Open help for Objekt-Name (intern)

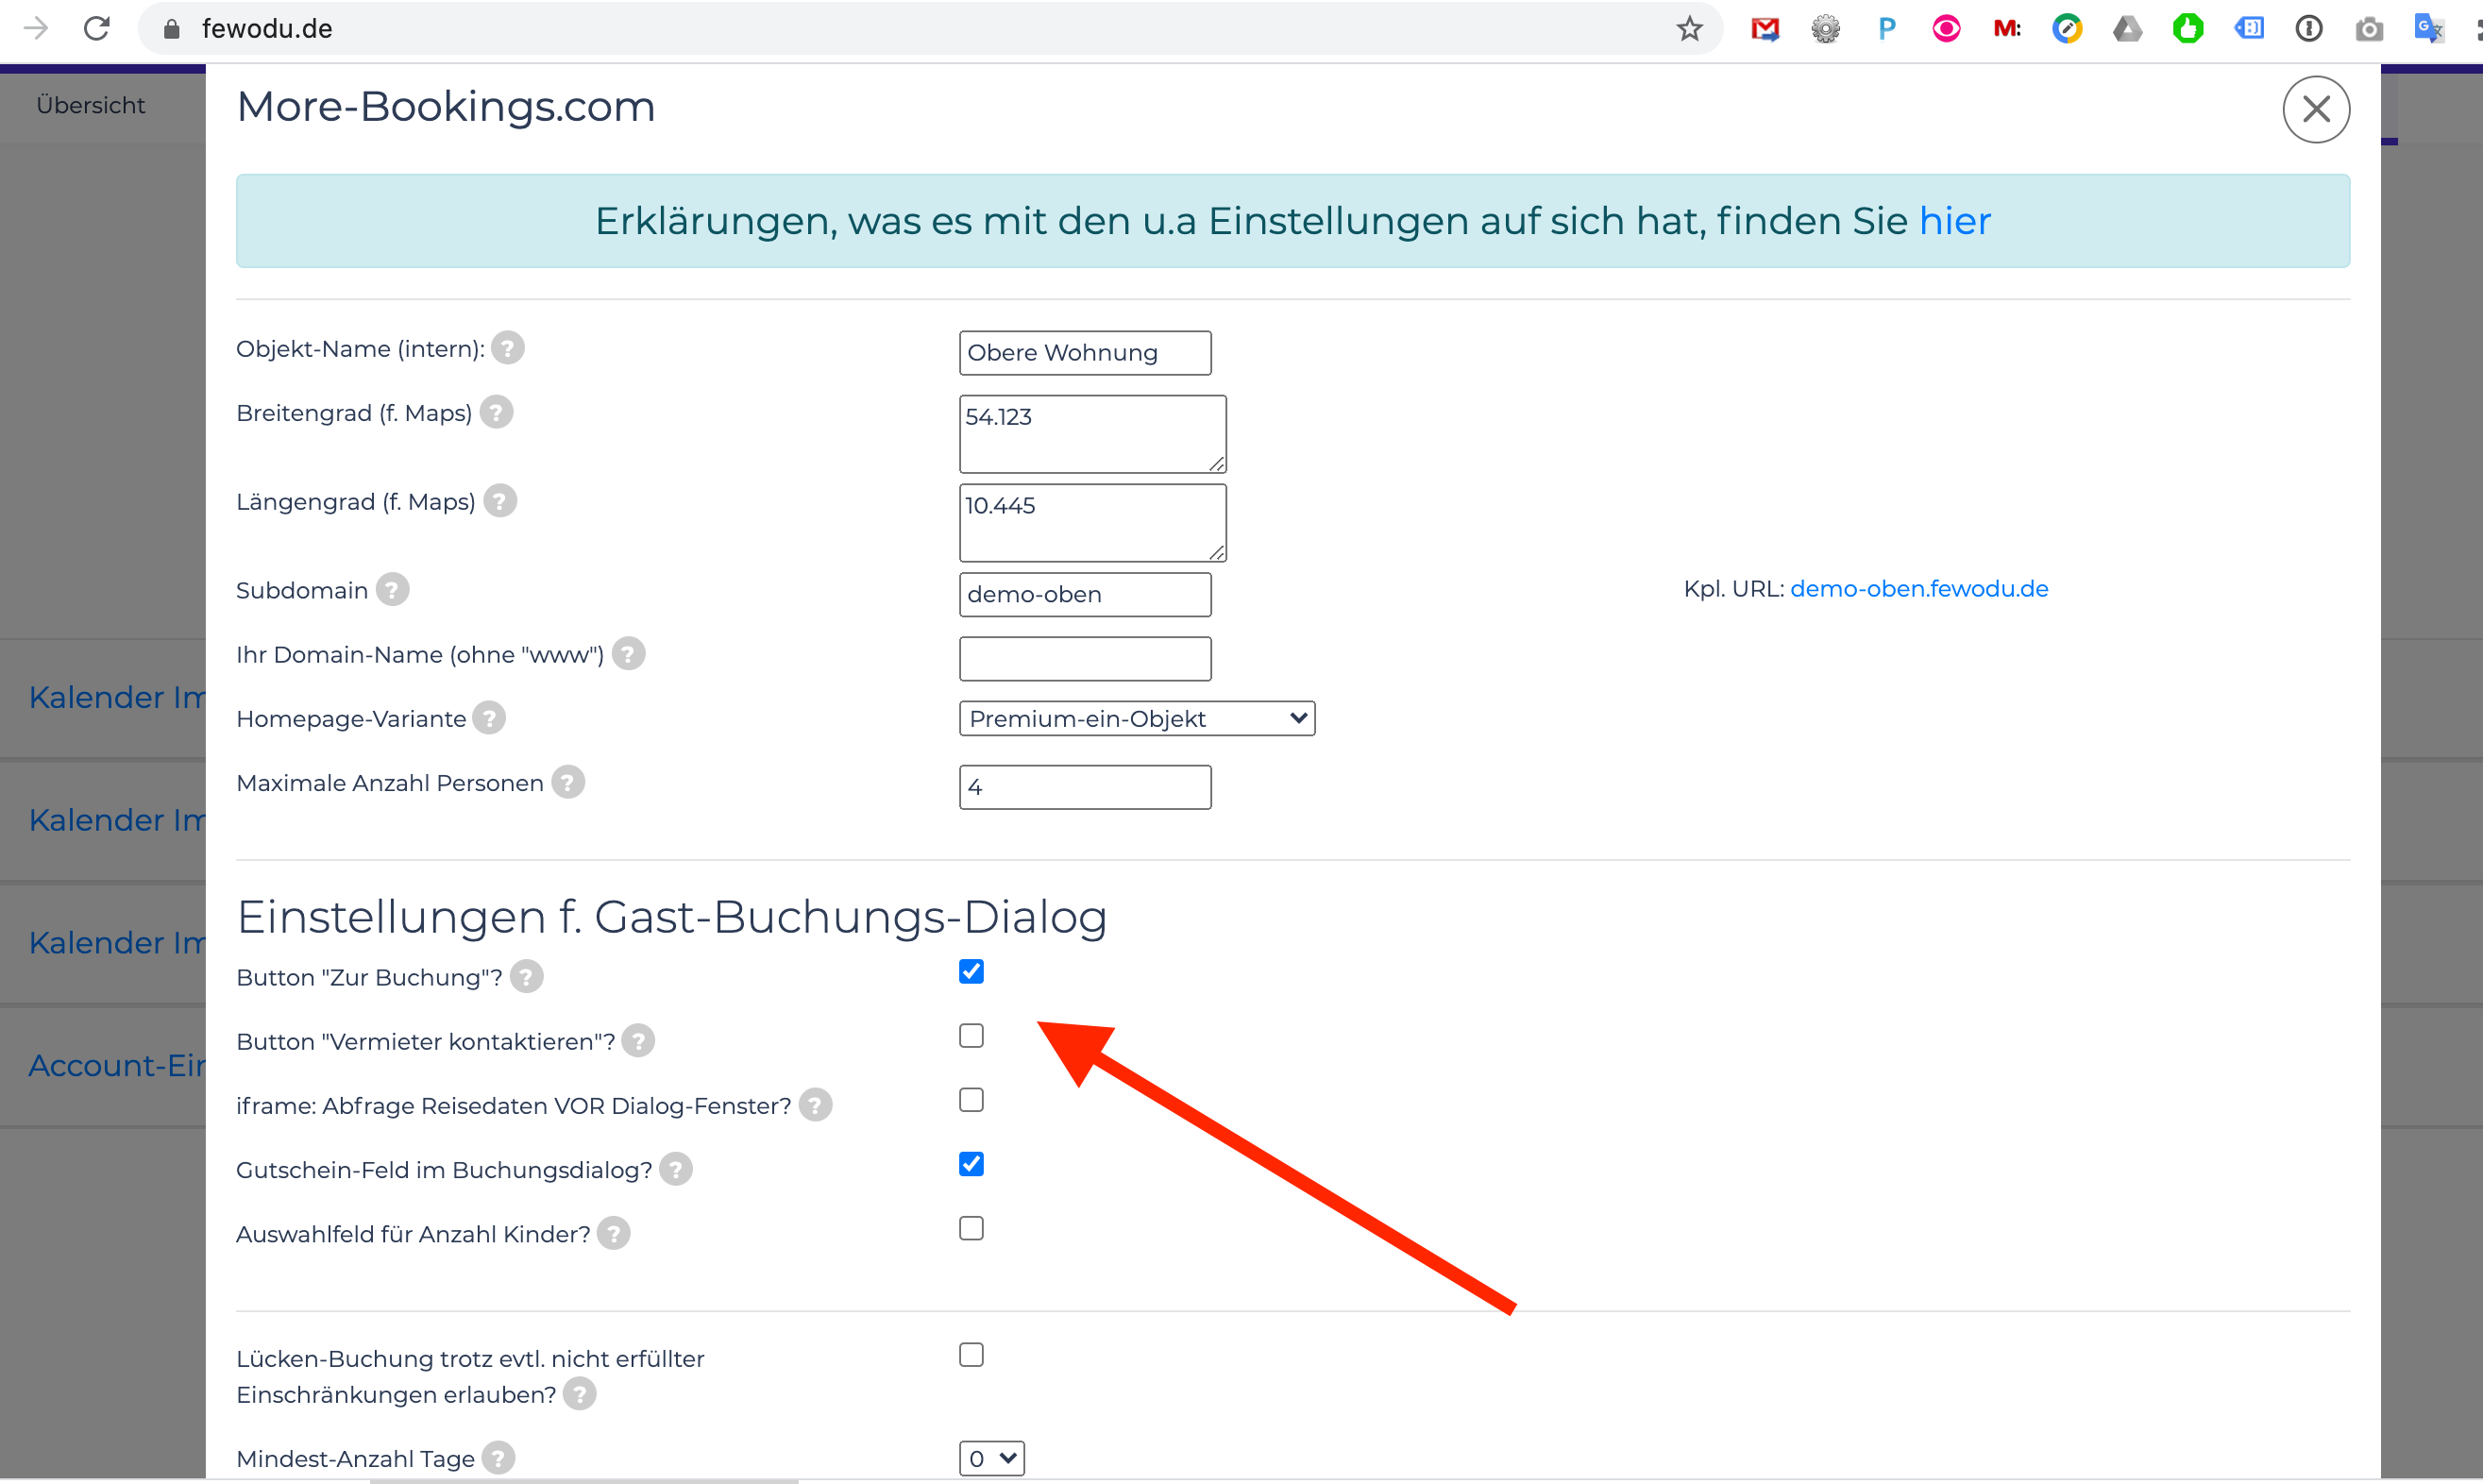click(x=508, y=349)
